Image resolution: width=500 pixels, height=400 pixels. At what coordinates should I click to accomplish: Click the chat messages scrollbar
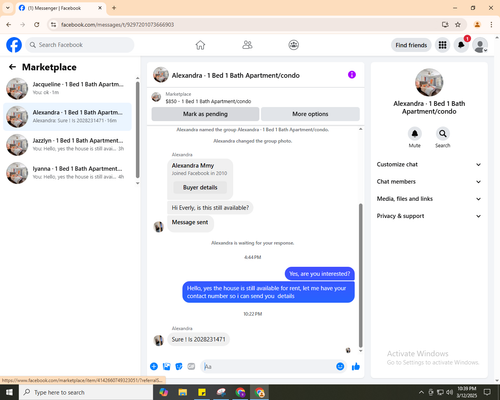click(360, 275)
